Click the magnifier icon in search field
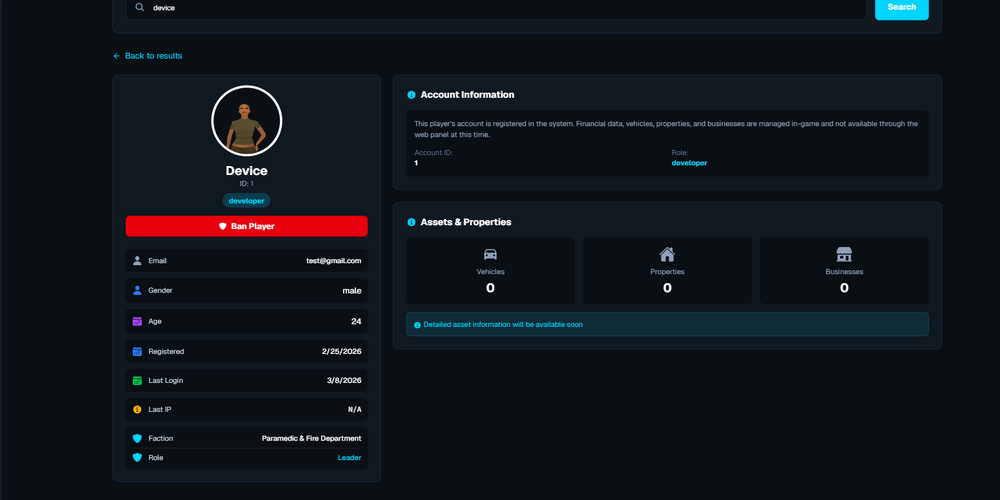Image resolution: width=1000 pixels, height=500 pixels. [x=140, y=8]
